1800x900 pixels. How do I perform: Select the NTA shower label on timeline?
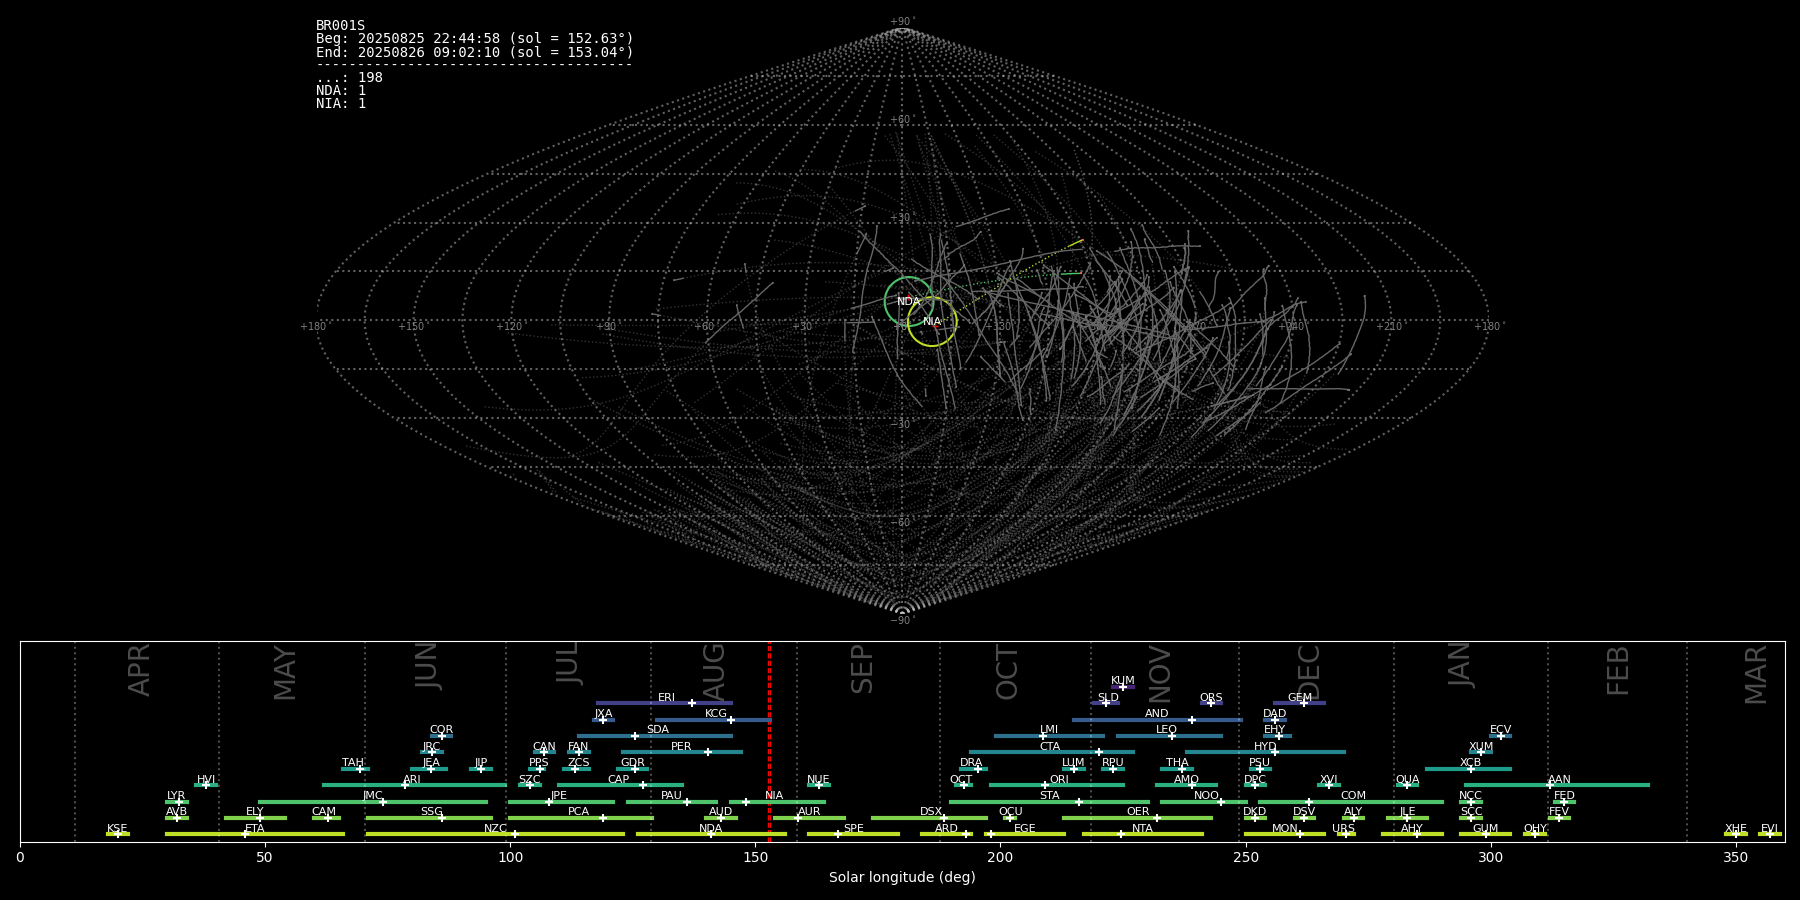pos(1142,829)
